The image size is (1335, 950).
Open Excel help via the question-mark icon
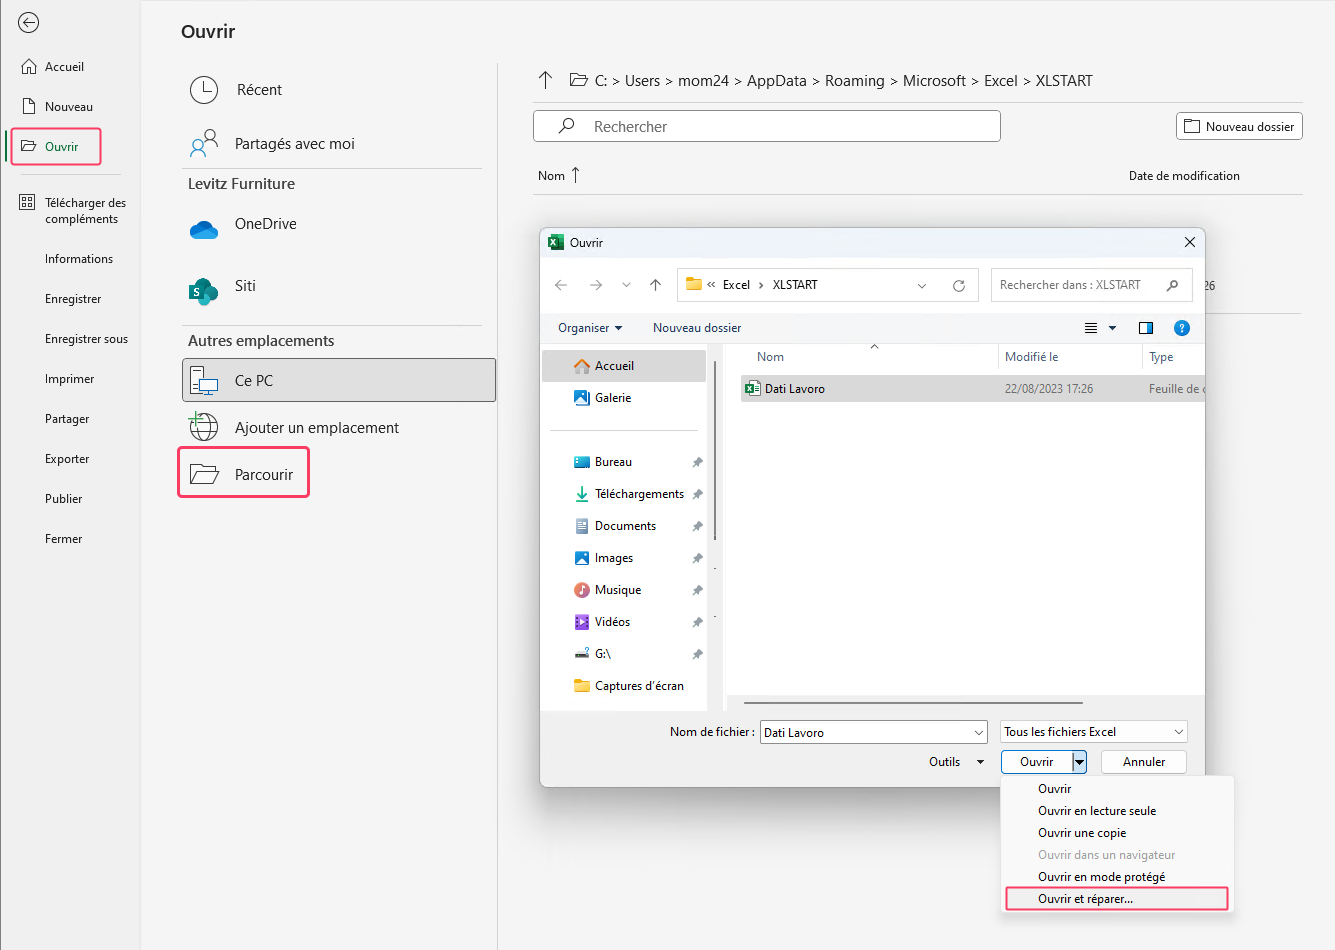pos(1182,327)
